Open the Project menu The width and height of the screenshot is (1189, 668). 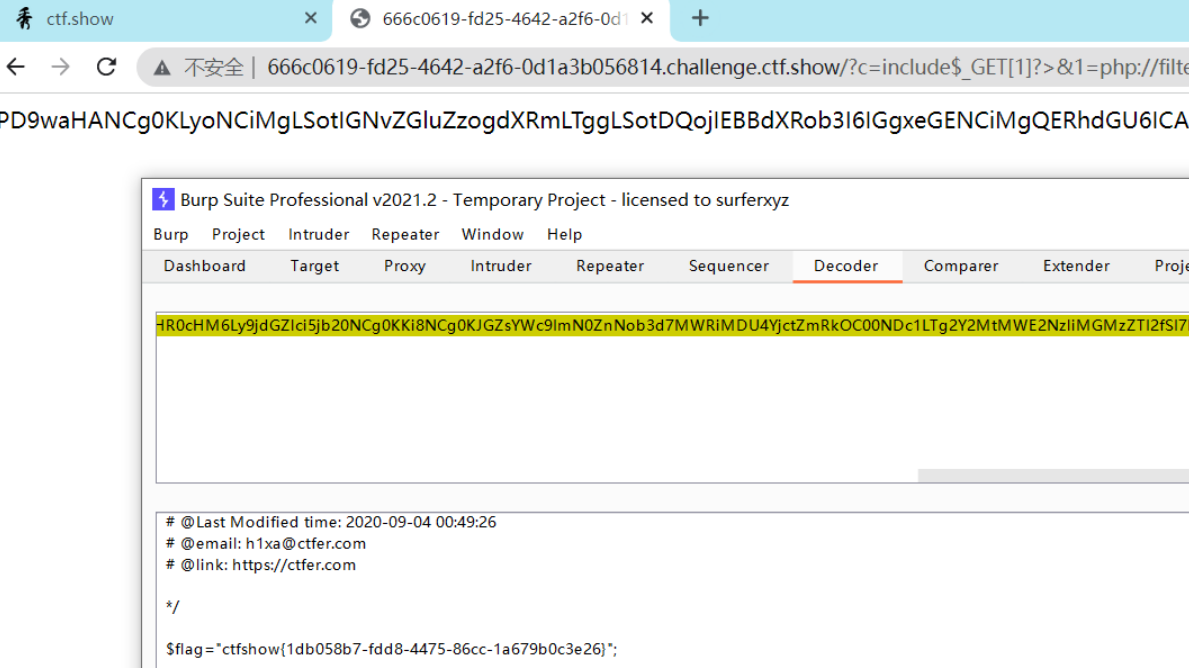click(x=238, y=234)
